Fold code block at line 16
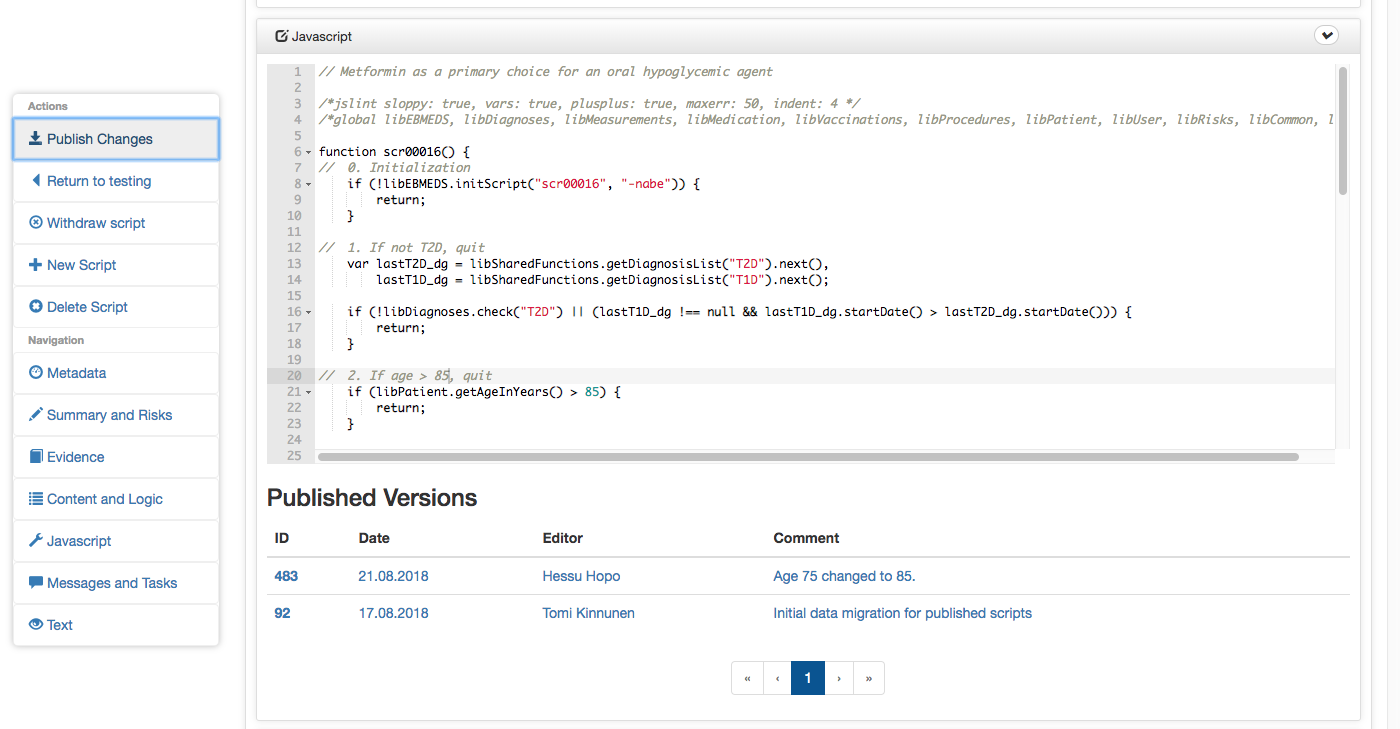This screenshot has height=729, width=1400. point(308,312)
